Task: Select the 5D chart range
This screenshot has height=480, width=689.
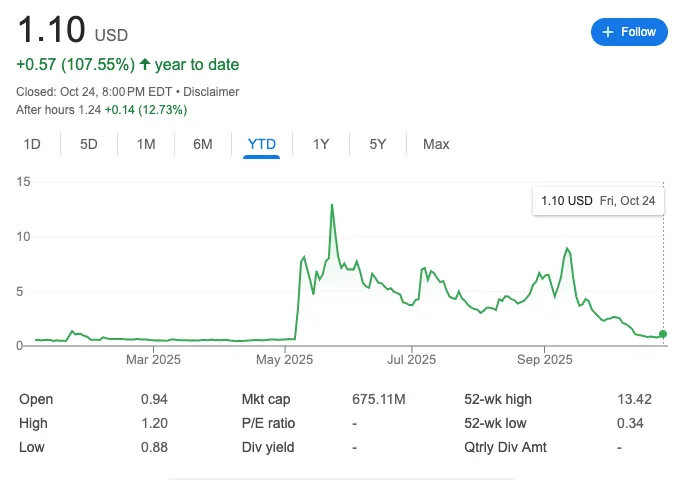Action: tap(89, 144)
